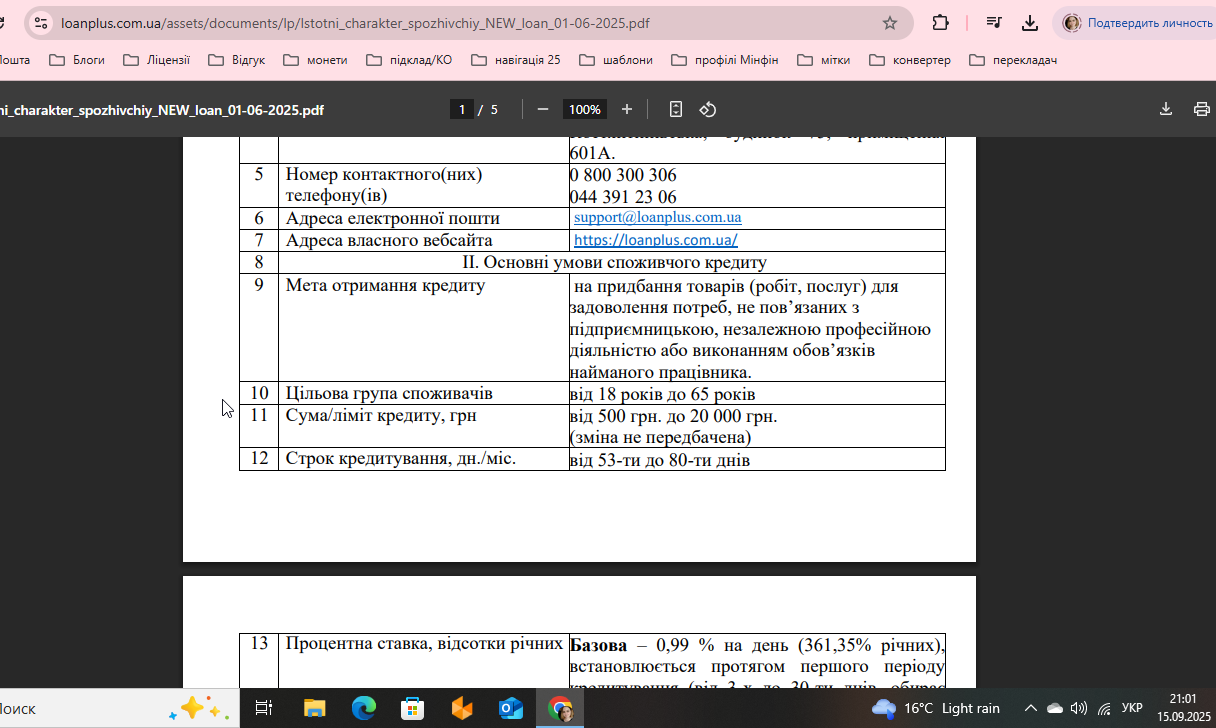Open the weather widget showing 16°C Light rain
Image resolution: width=1216 pixels, height=728 pixels.
tap(936, 709)
